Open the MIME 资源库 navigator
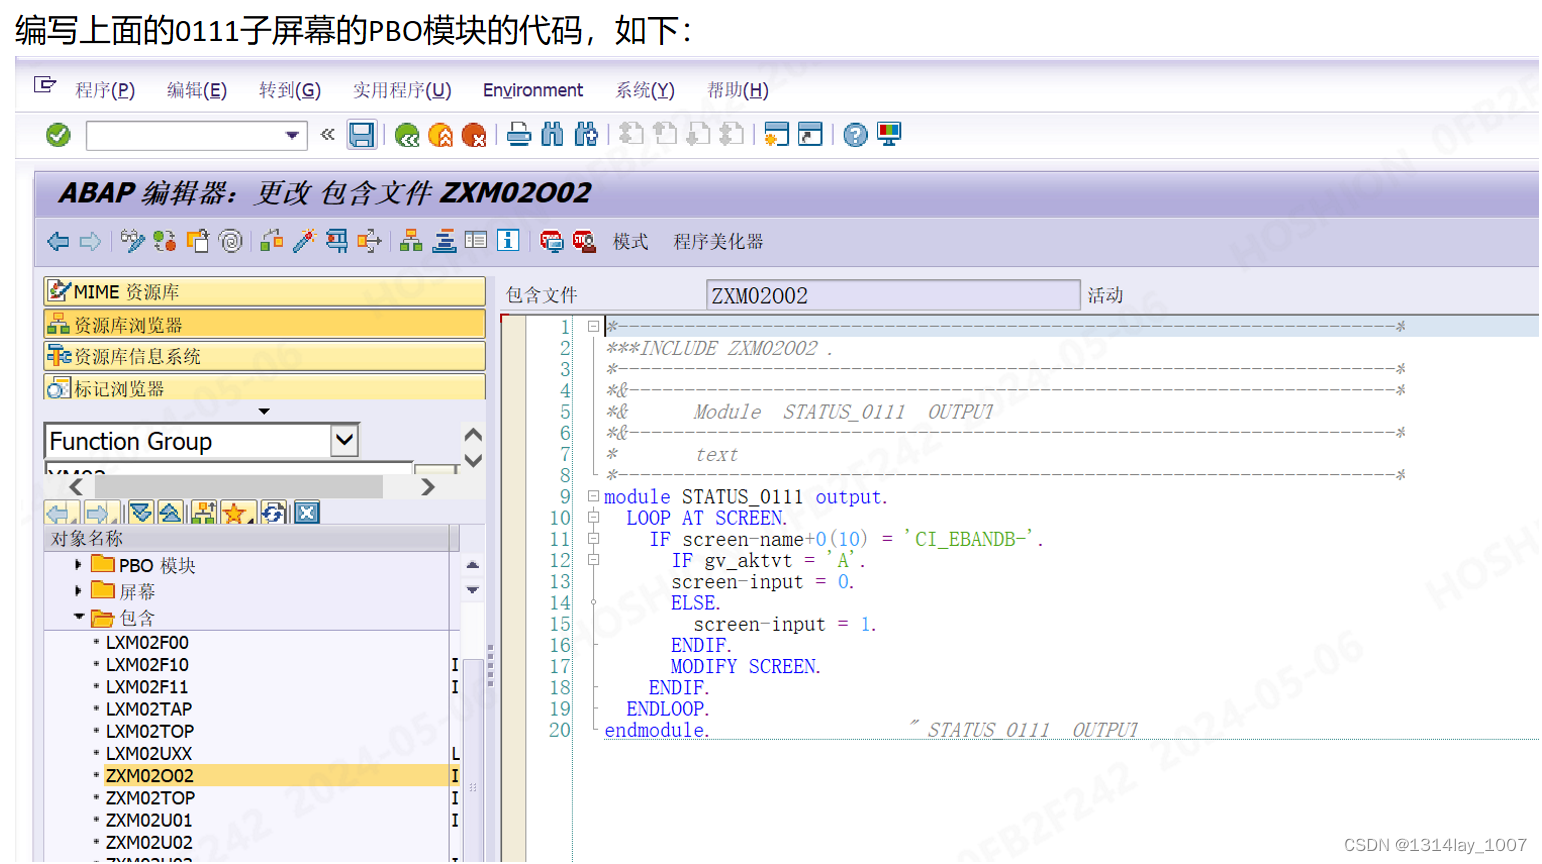Screen dimensions: 1542x864 pos(265,291)
